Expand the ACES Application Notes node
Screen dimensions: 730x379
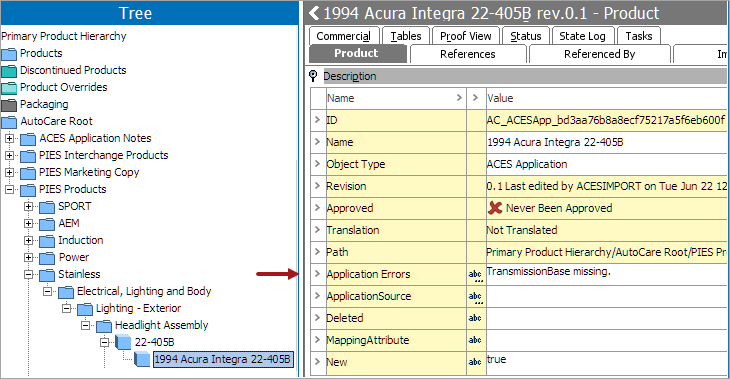9,138
